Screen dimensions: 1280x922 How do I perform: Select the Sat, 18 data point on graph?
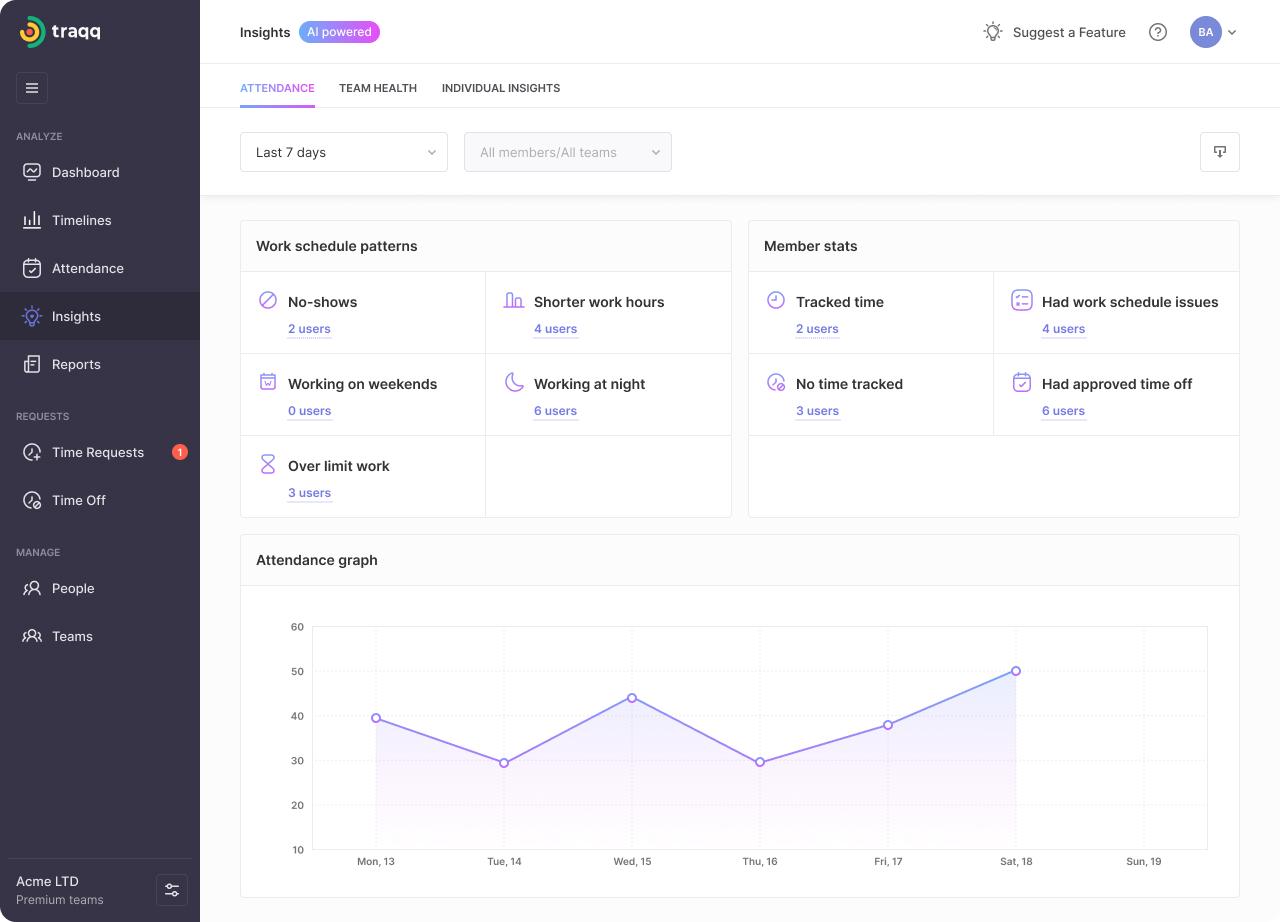click(x=1016, y=671)
